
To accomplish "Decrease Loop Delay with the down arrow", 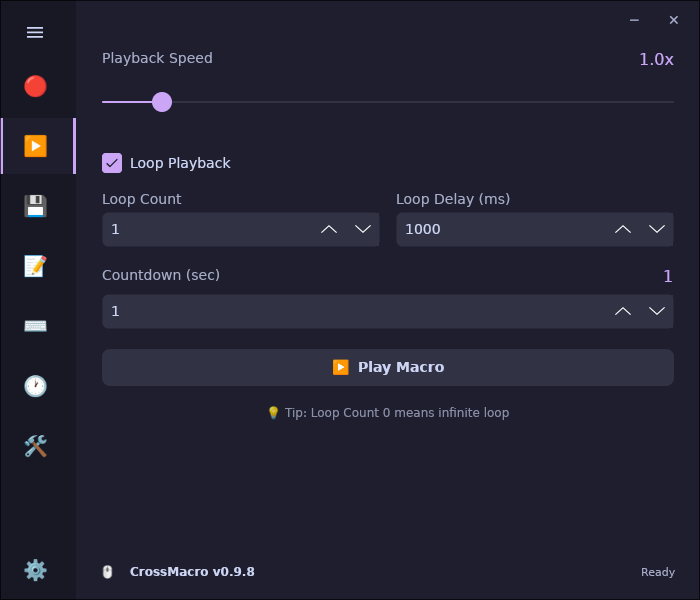I will tap(657, 229).
